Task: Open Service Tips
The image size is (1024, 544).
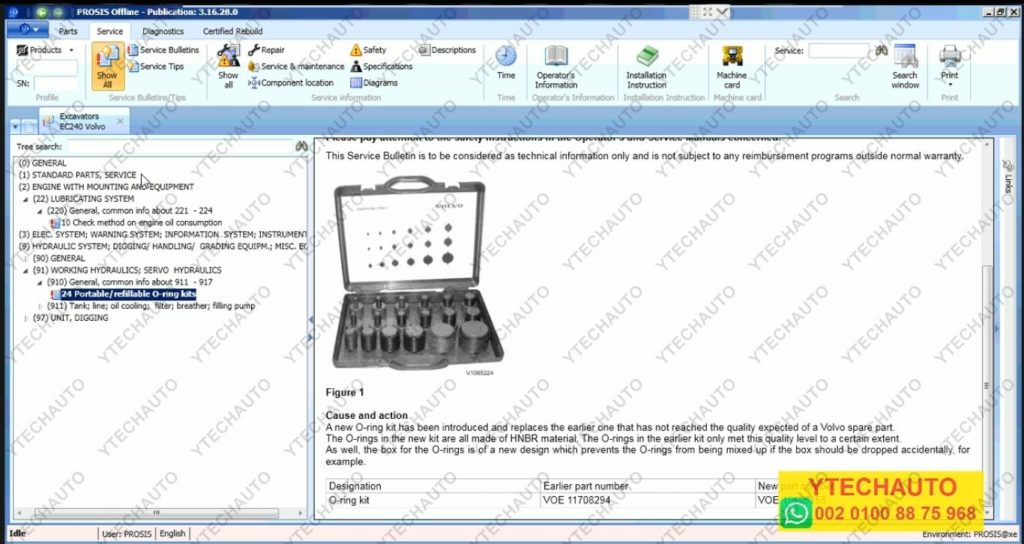Action: coord(156,66)
